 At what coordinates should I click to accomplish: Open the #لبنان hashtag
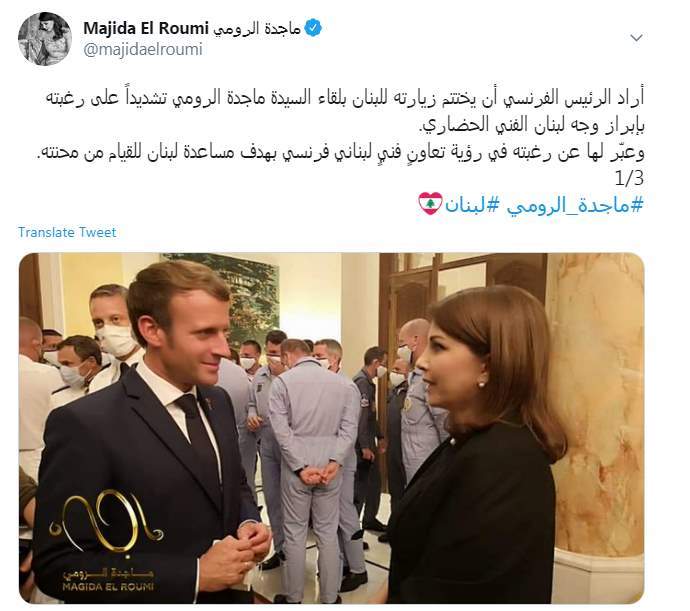click(x=472, y=205)
